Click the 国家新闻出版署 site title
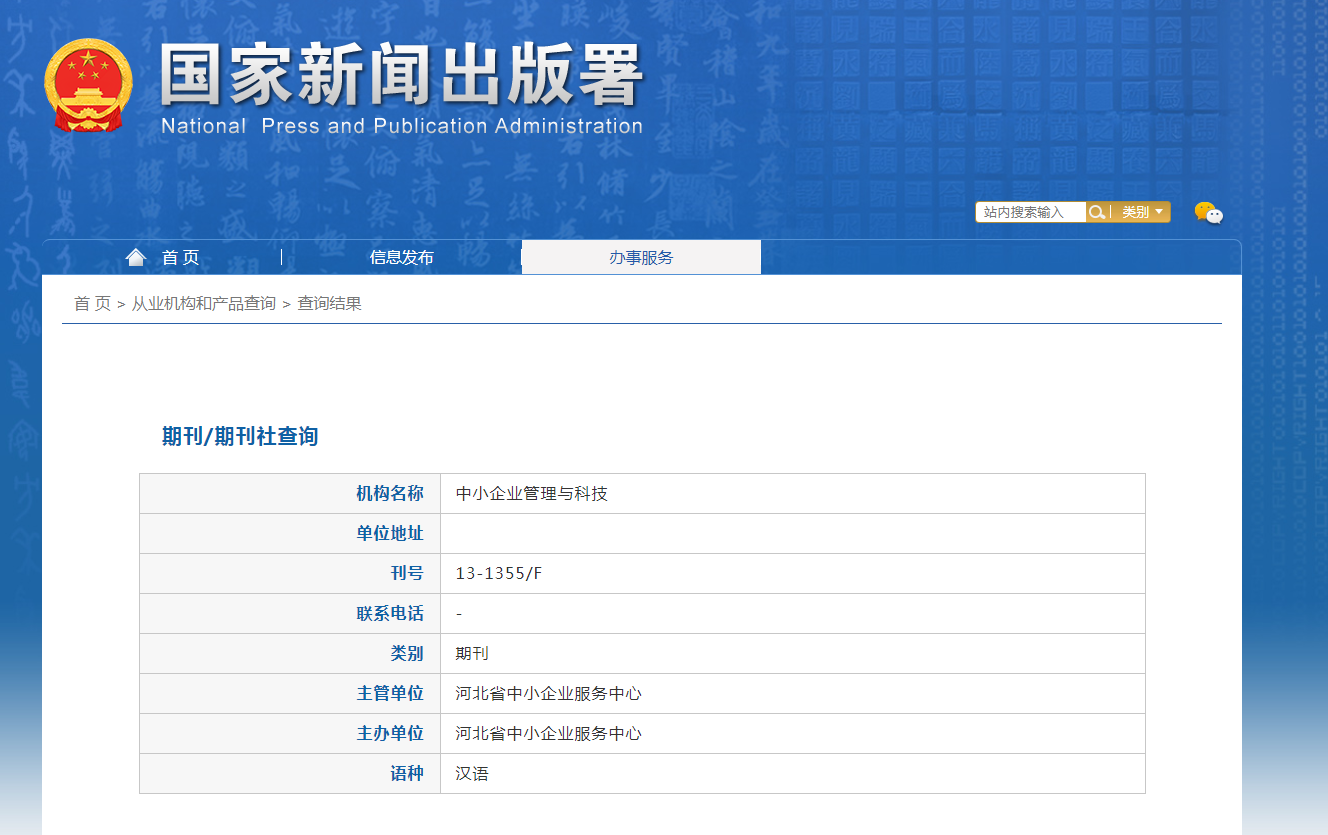 (400, 76)
